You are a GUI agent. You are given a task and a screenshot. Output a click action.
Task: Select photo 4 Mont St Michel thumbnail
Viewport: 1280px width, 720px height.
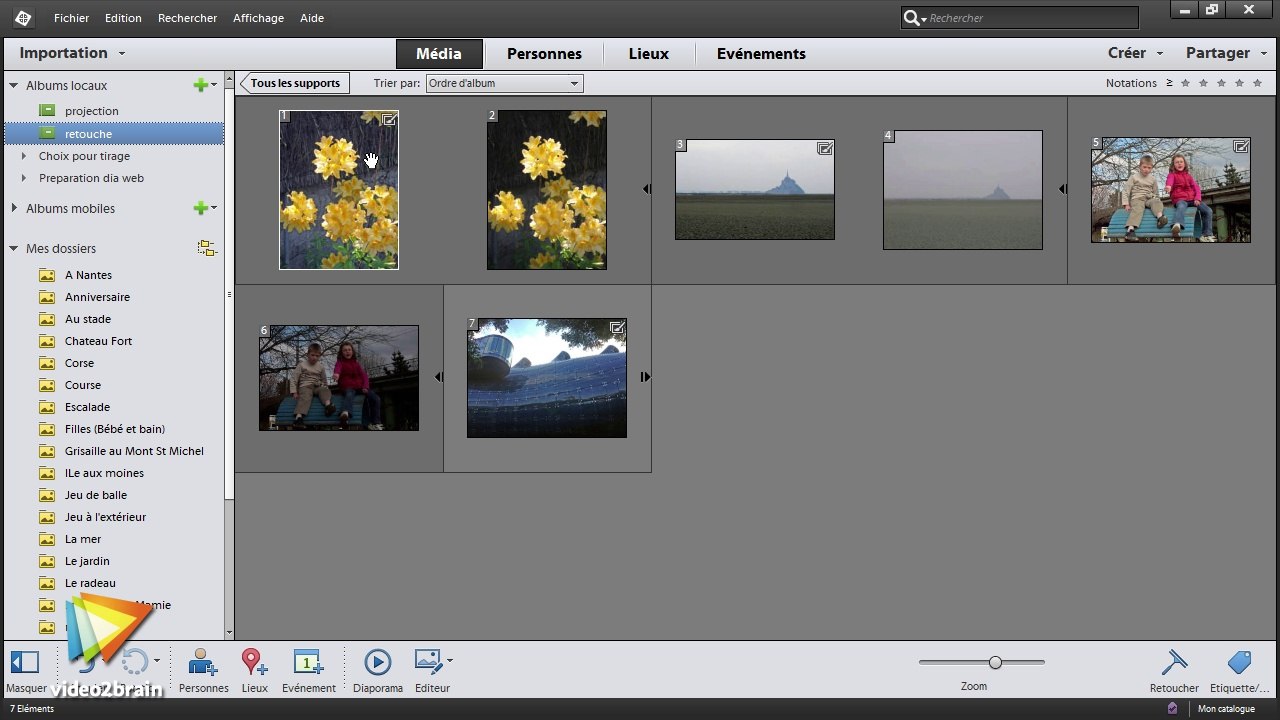tap(963, 190)
